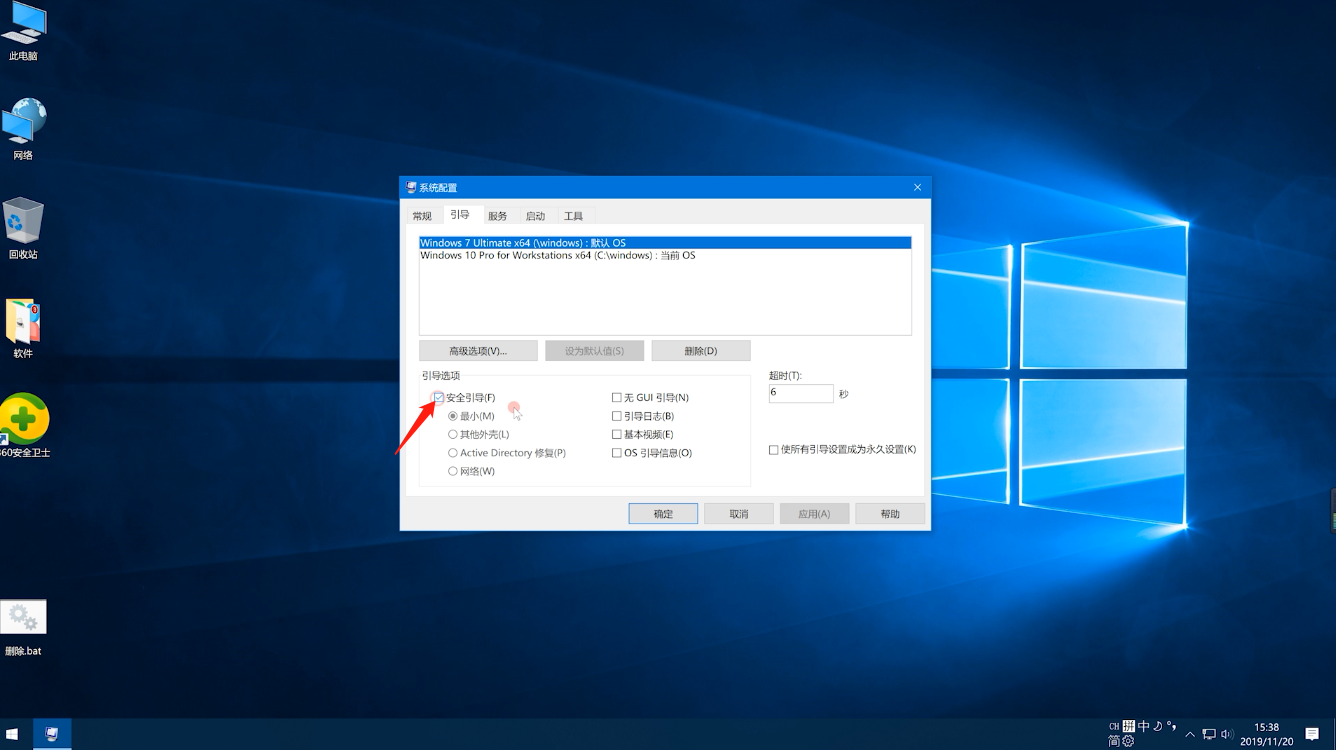The height and width of the screenshot is (750, 1336).
Task: Toggle the 安全引导(F) checkbox
Action: pos(438,398)
